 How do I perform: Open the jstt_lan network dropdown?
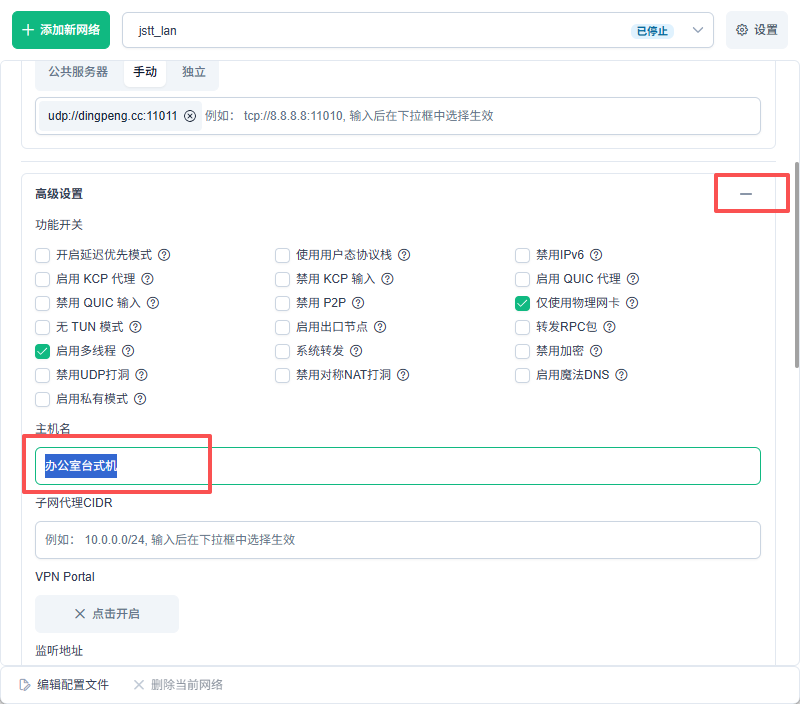click(698, 30)
